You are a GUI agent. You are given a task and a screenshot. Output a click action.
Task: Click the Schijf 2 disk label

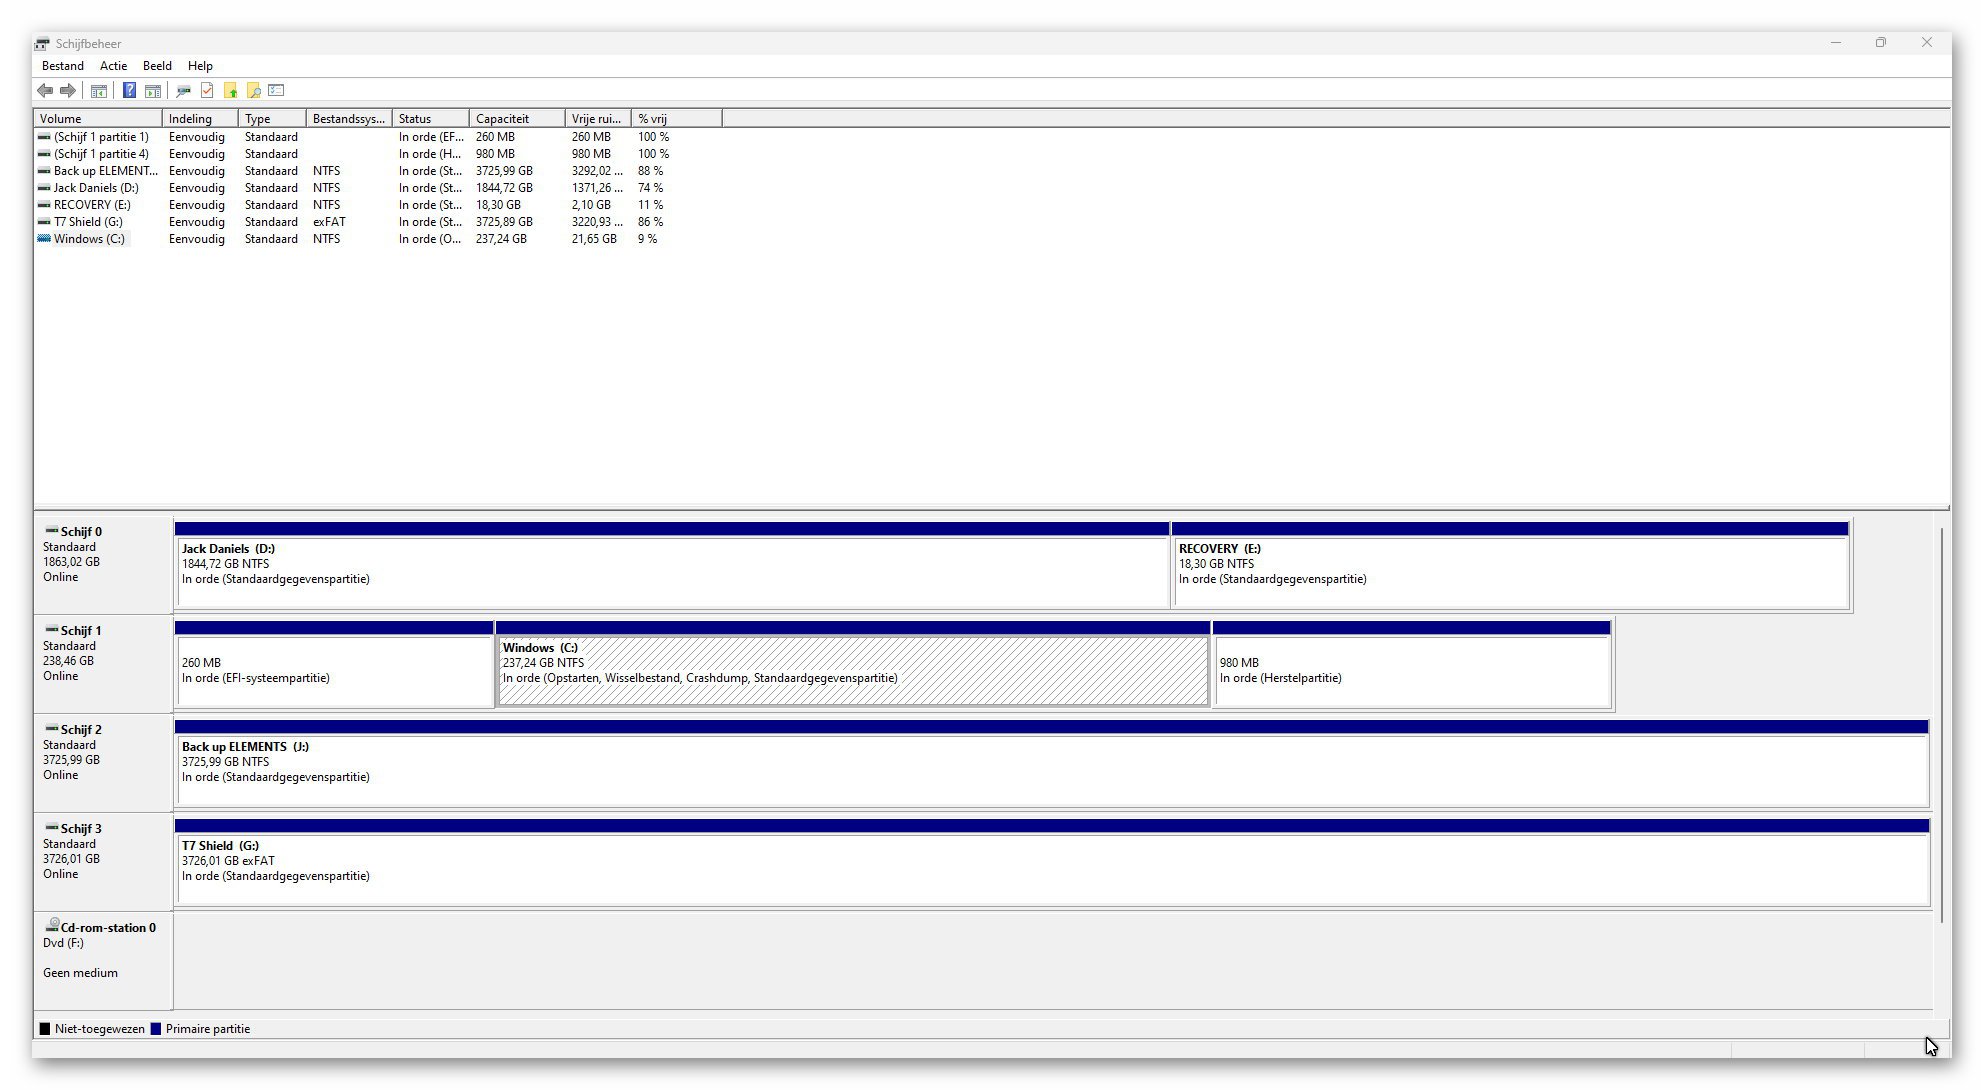click(81, 730)
